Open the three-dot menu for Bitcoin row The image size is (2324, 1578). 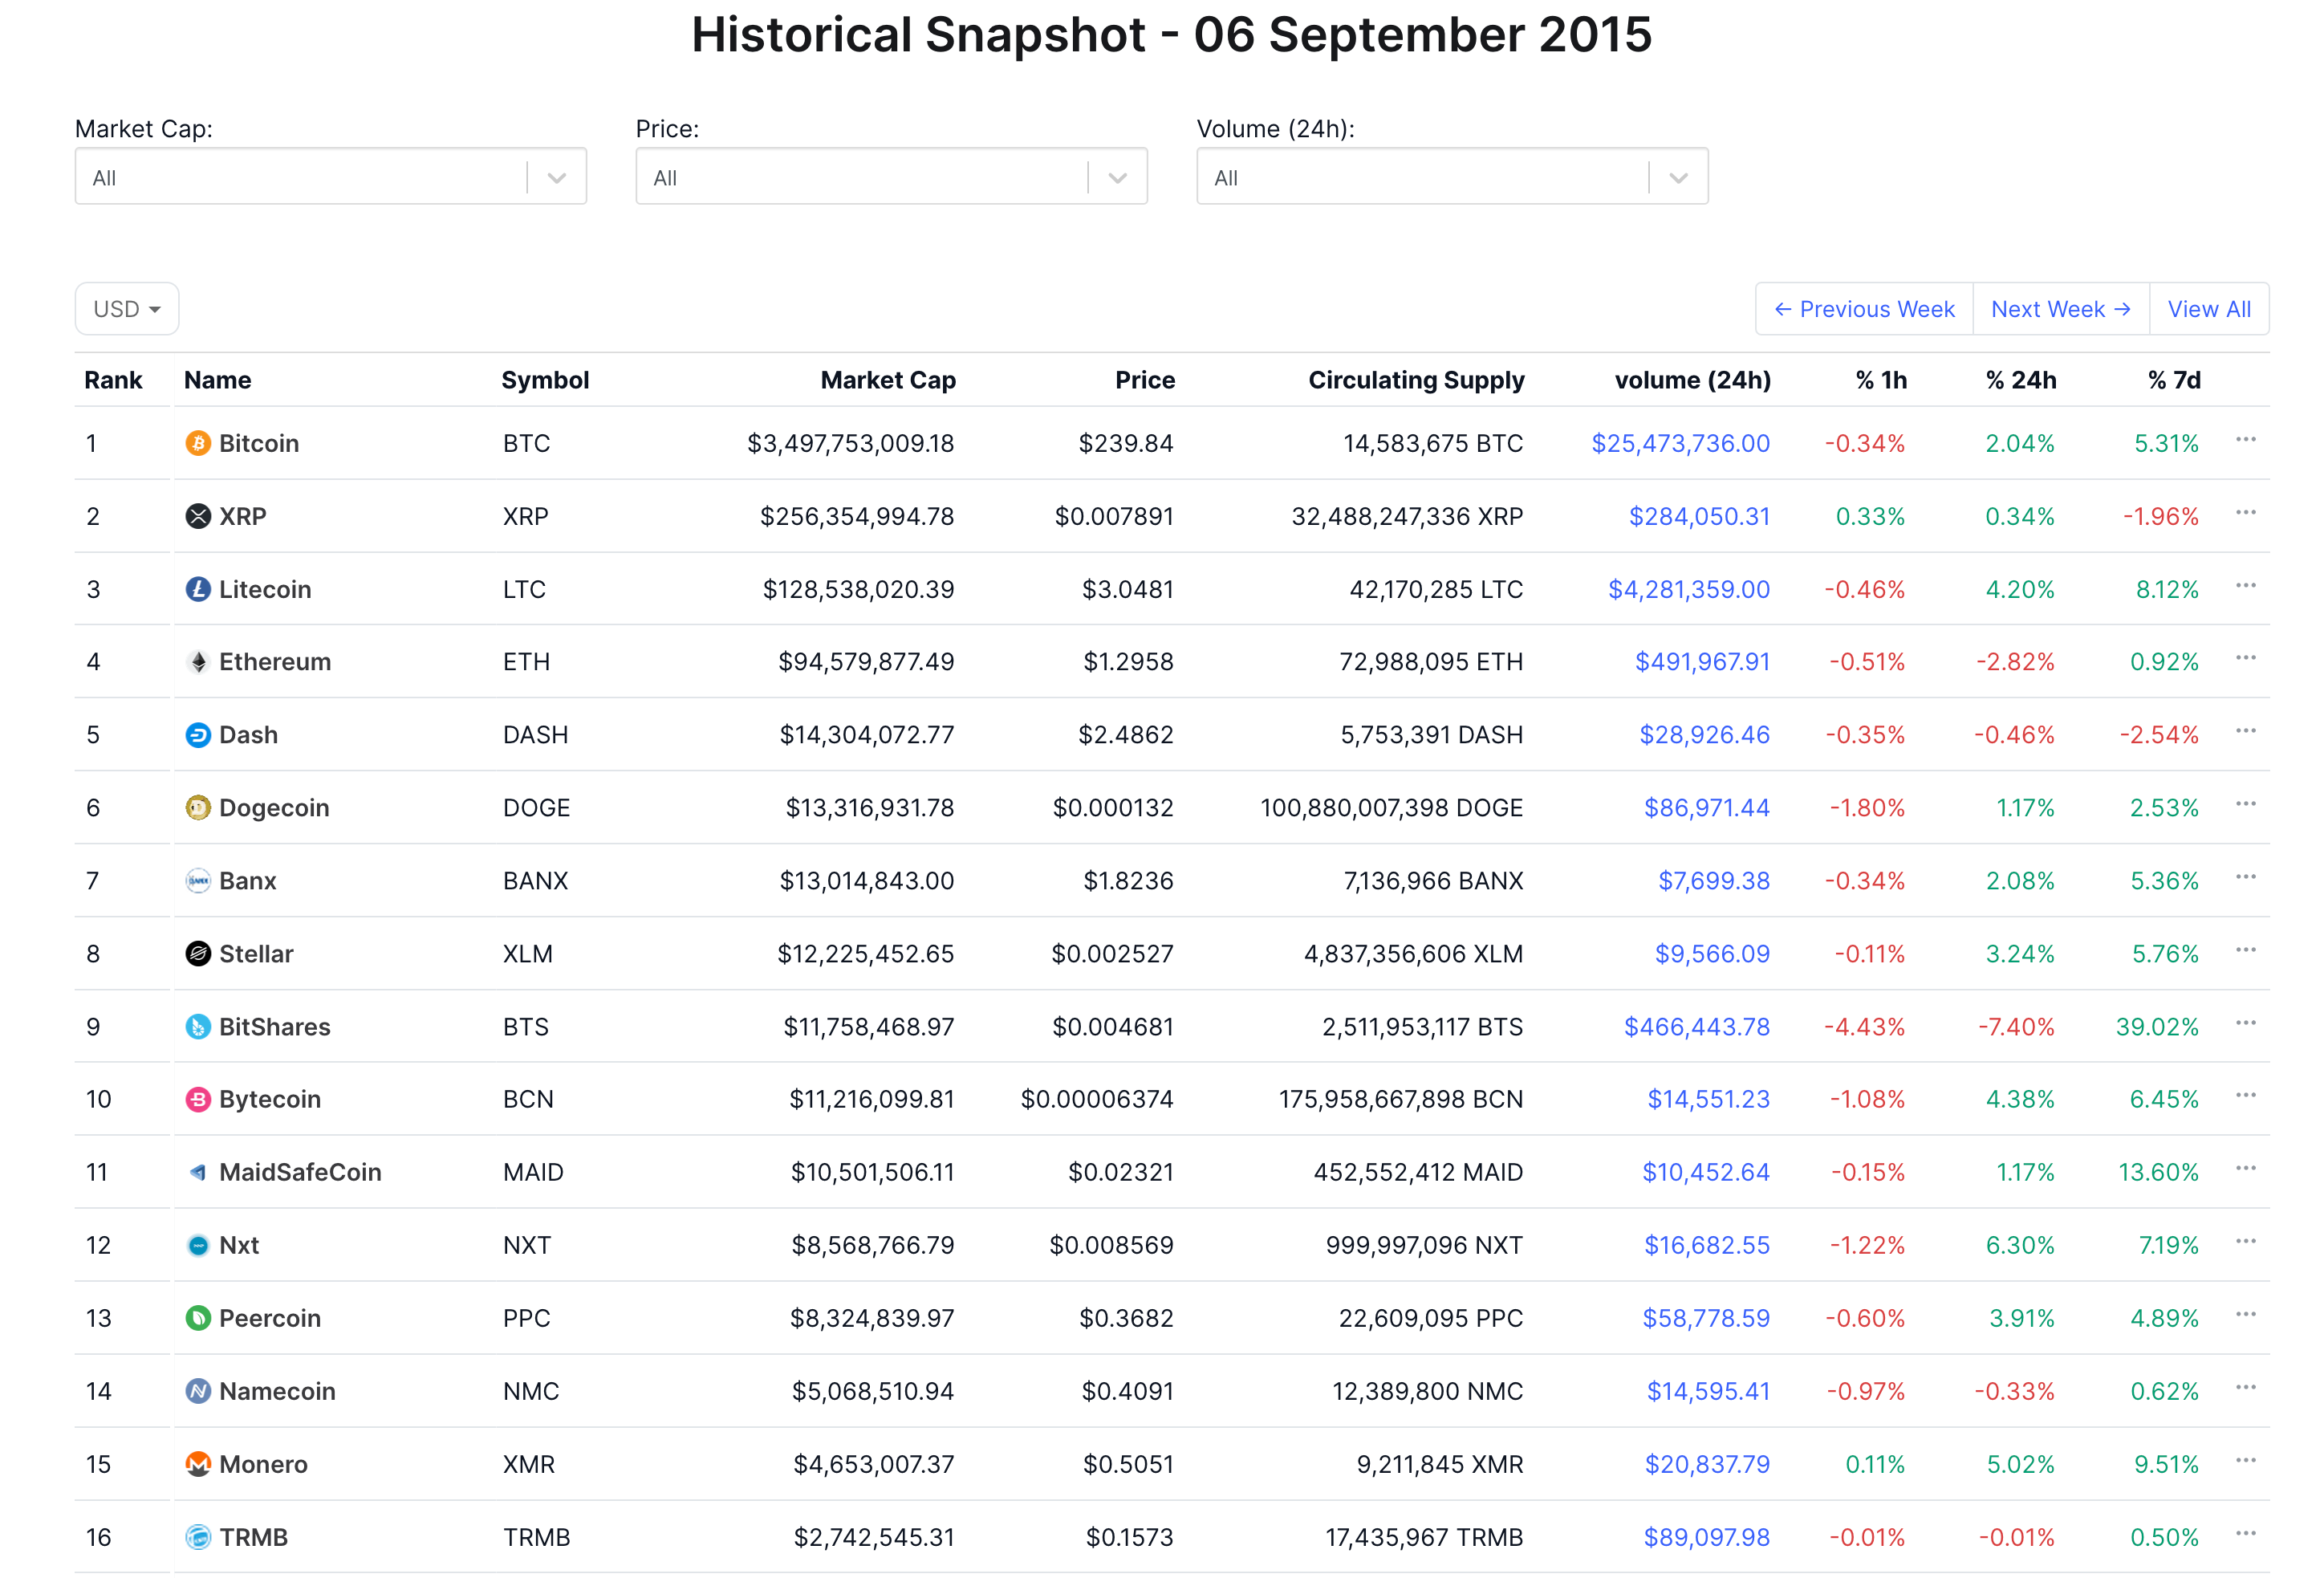coord(2245,440)
